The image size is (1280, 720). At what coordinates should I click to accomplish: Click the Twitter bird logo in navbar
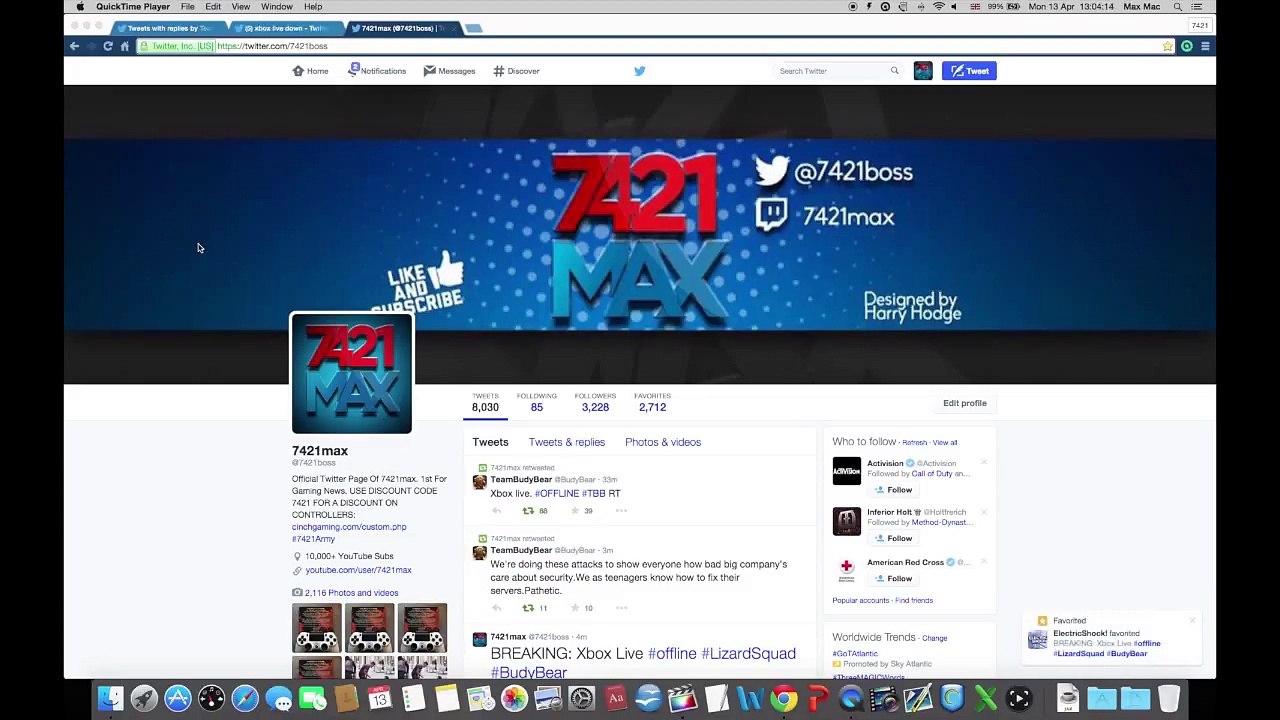[640, 71]
